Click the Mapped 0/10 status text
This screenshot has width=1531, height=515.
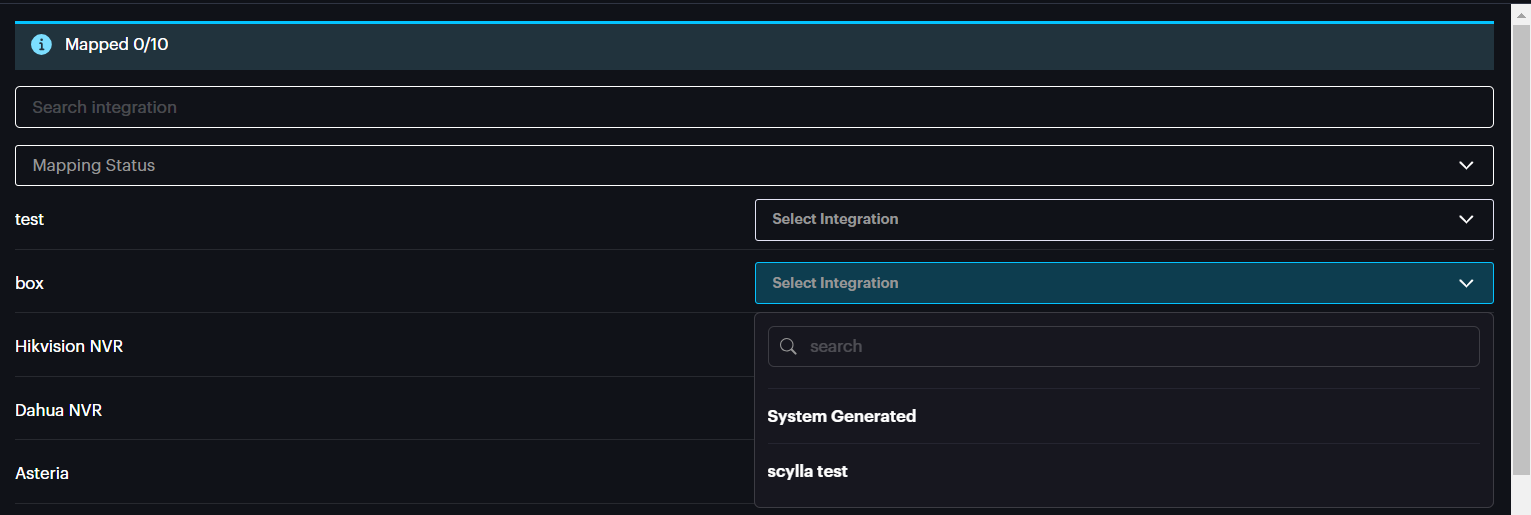(x=116, y=45)
